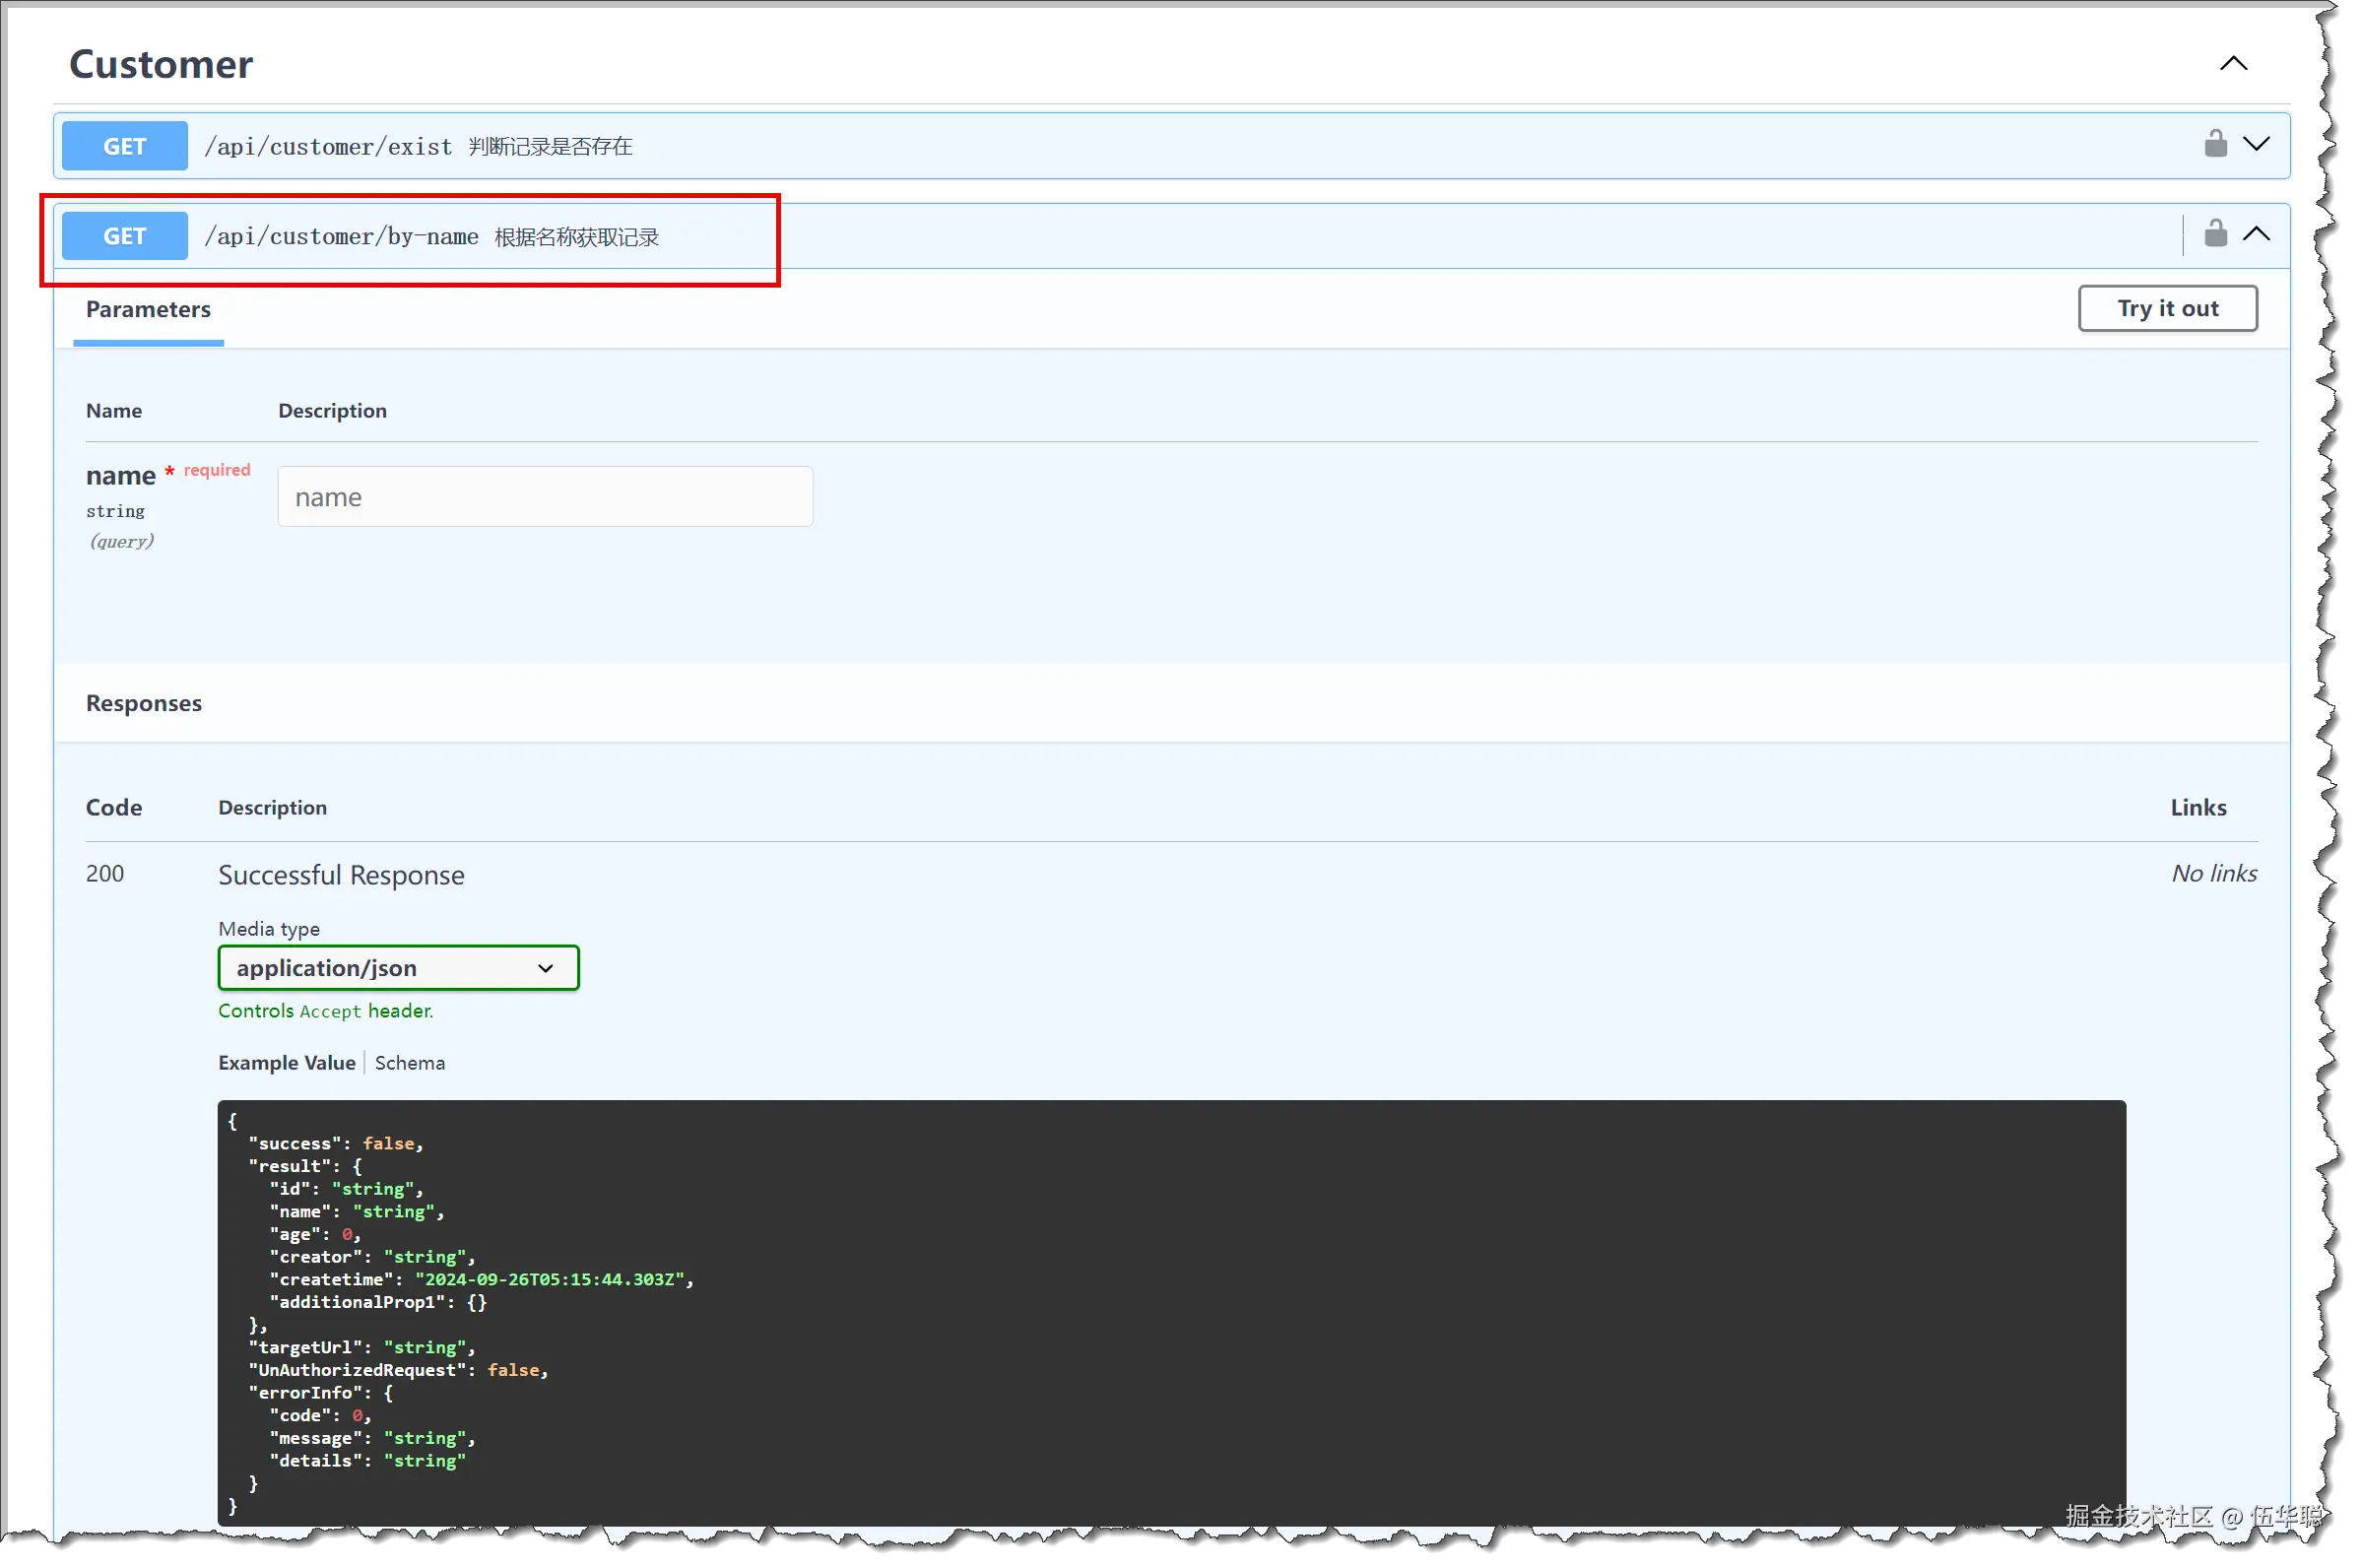Click the JSON example code block
Viewport: 2361px width, 1568px height.
click(x=1170, y=1310)
